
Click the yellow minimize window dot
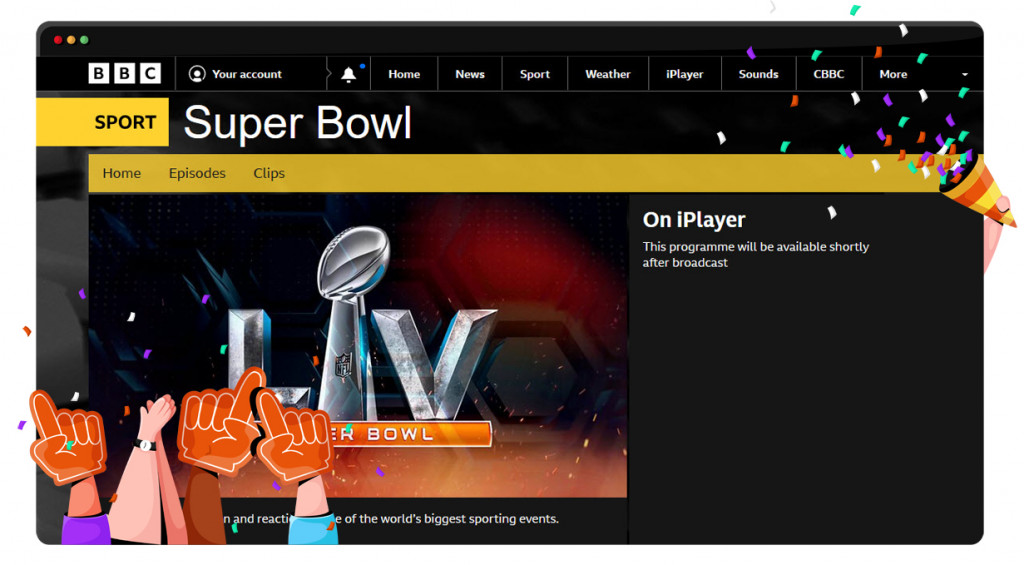click(x=71, y=40)
